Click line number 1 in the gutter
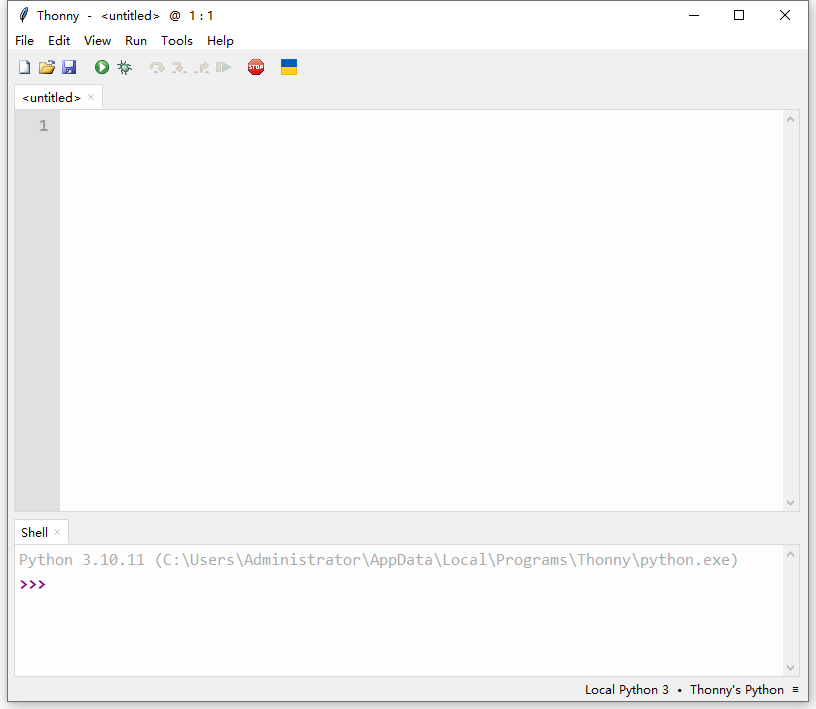This screenshot has height=709, width=816. point(43,125)
